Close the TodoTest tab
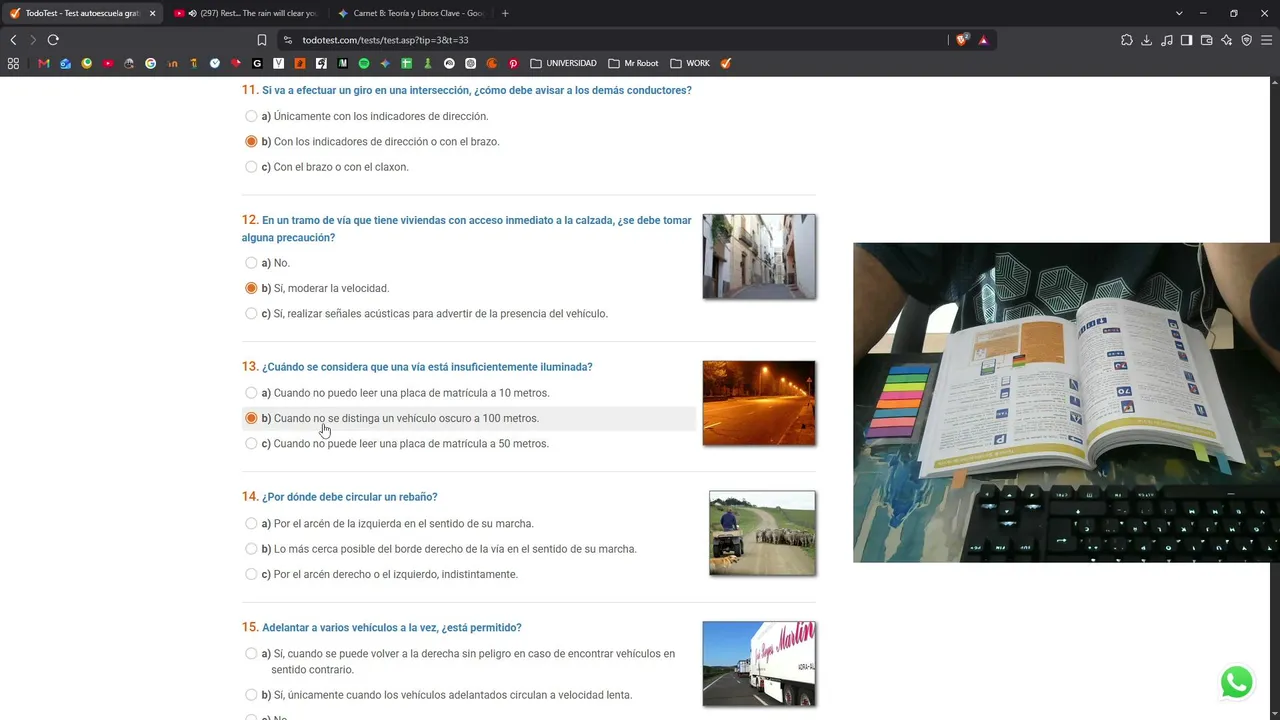The image size is (1280, 720). click(x=153, y=13)
